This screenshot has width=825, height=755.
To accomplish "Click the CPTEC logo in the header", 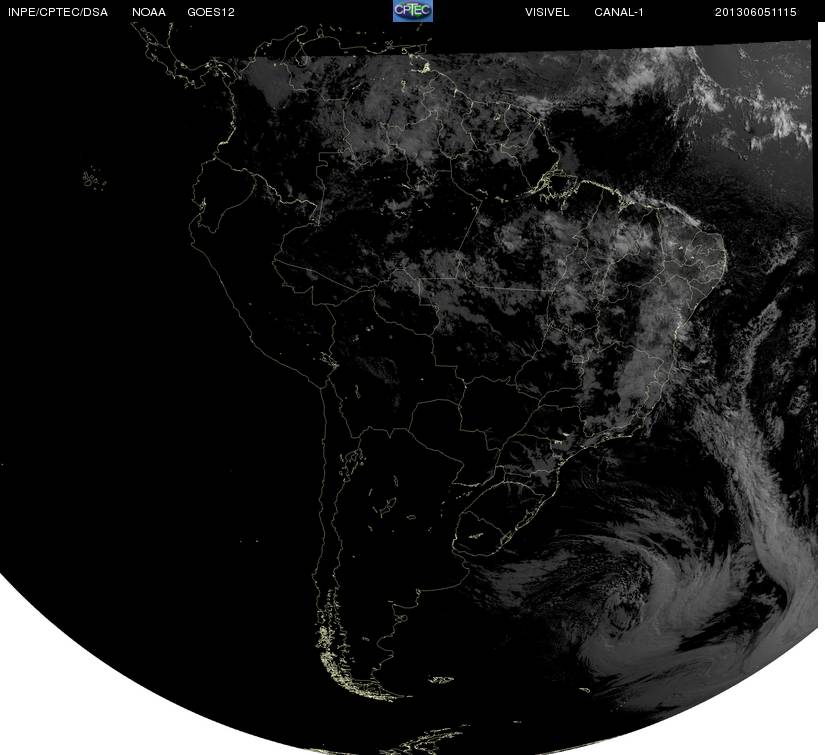I will coord(412,11).
